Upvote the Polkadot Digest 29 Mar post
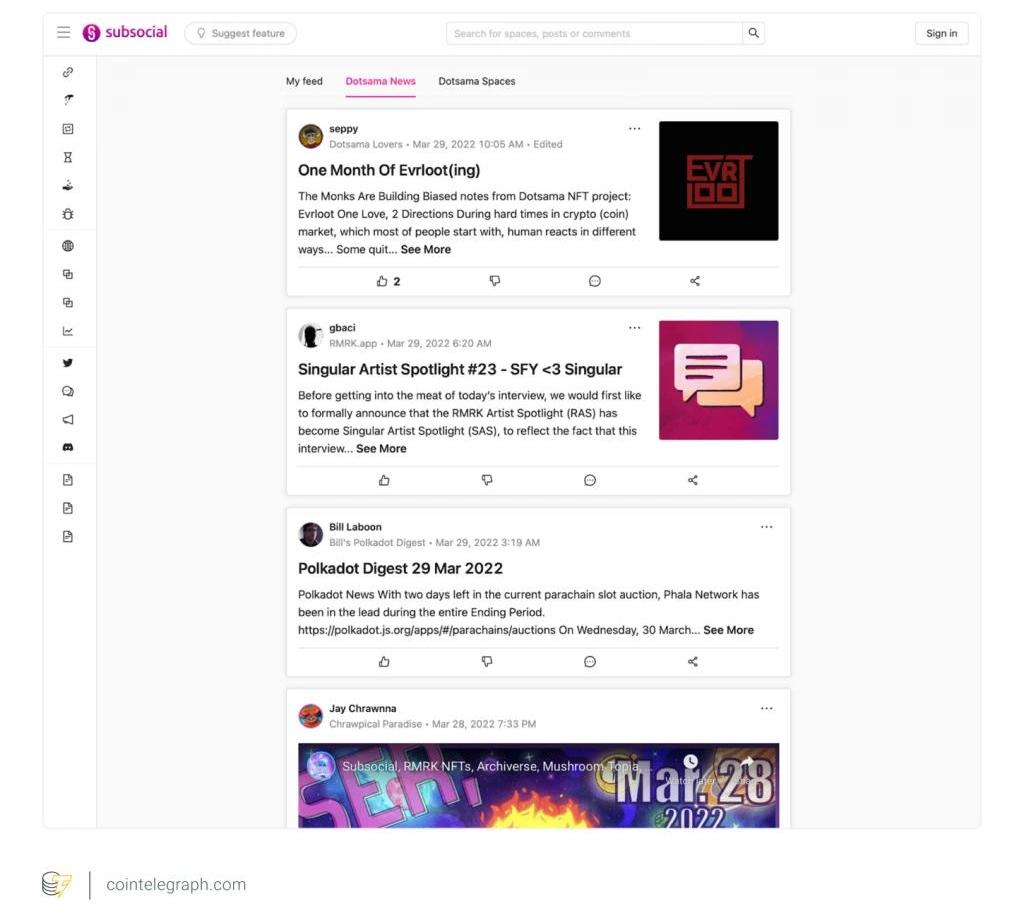 [x=384, y=662]
